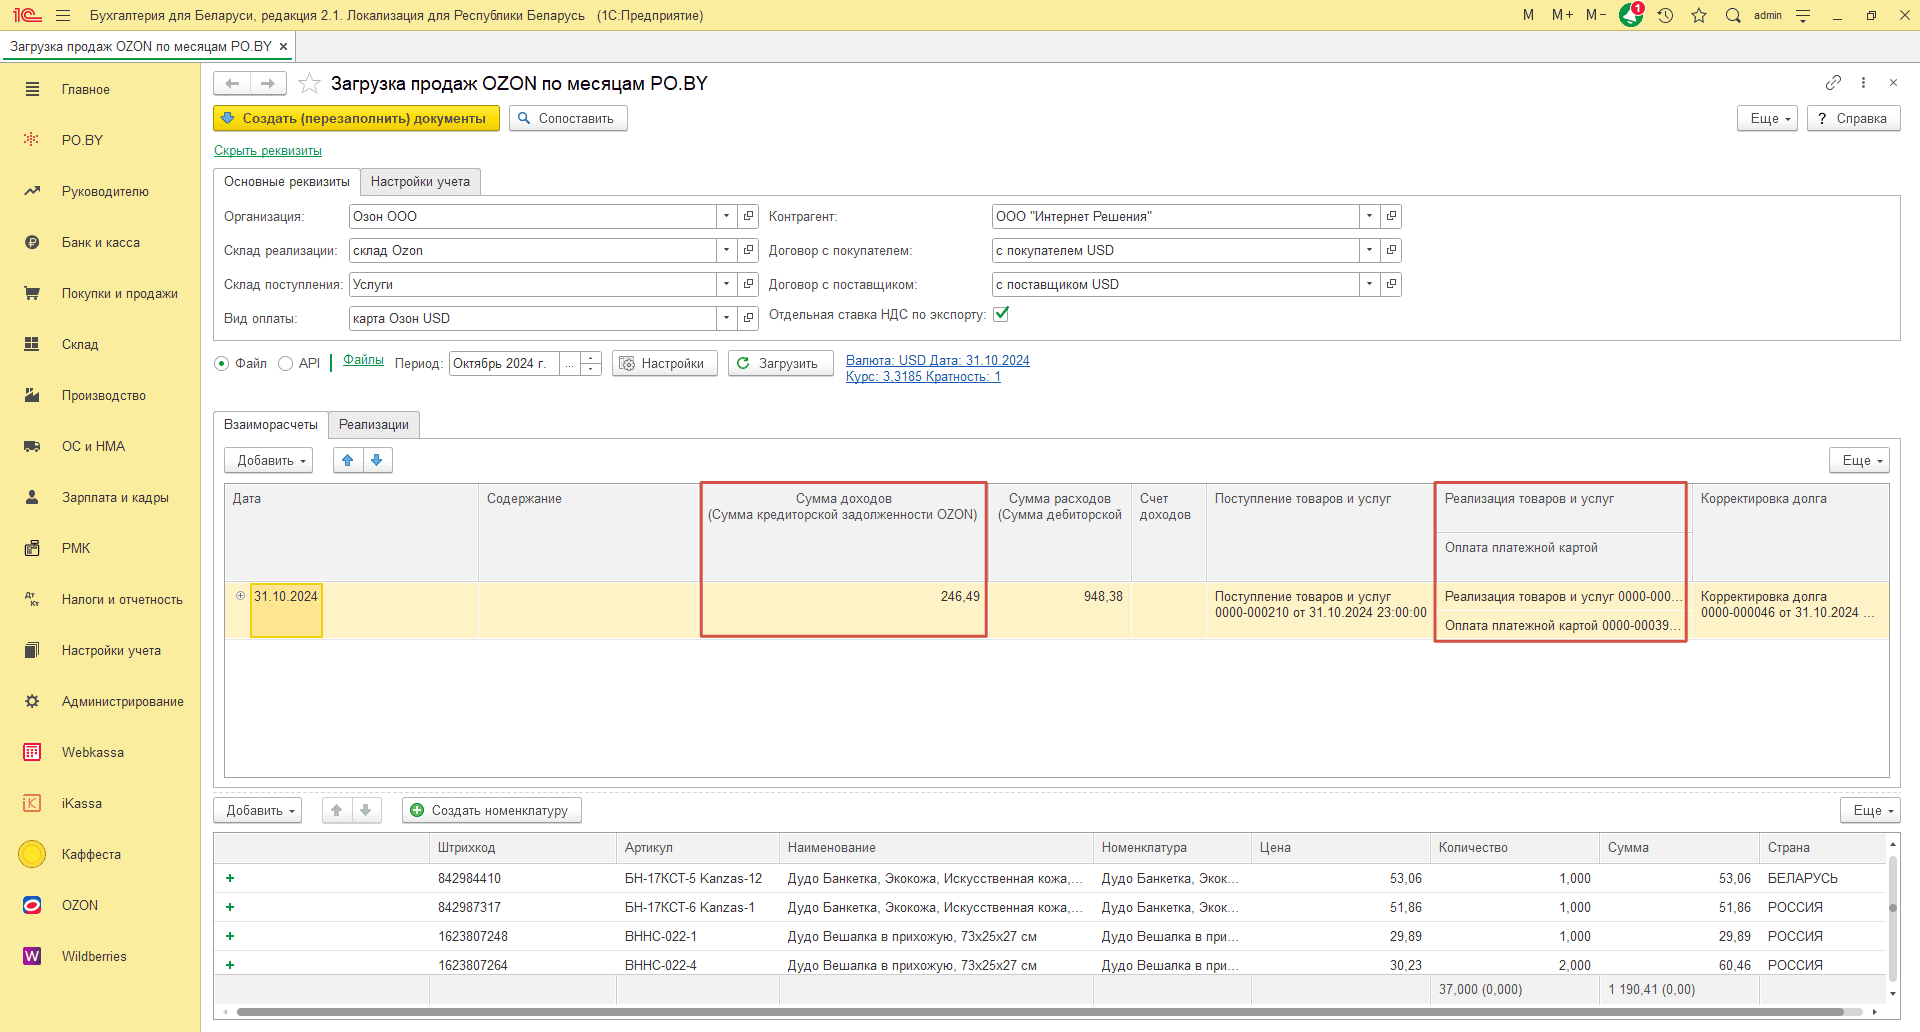Move item row down in lower table
Image resolution: width=1920 pixels, height=1032 pixels.
coord(366,810)
